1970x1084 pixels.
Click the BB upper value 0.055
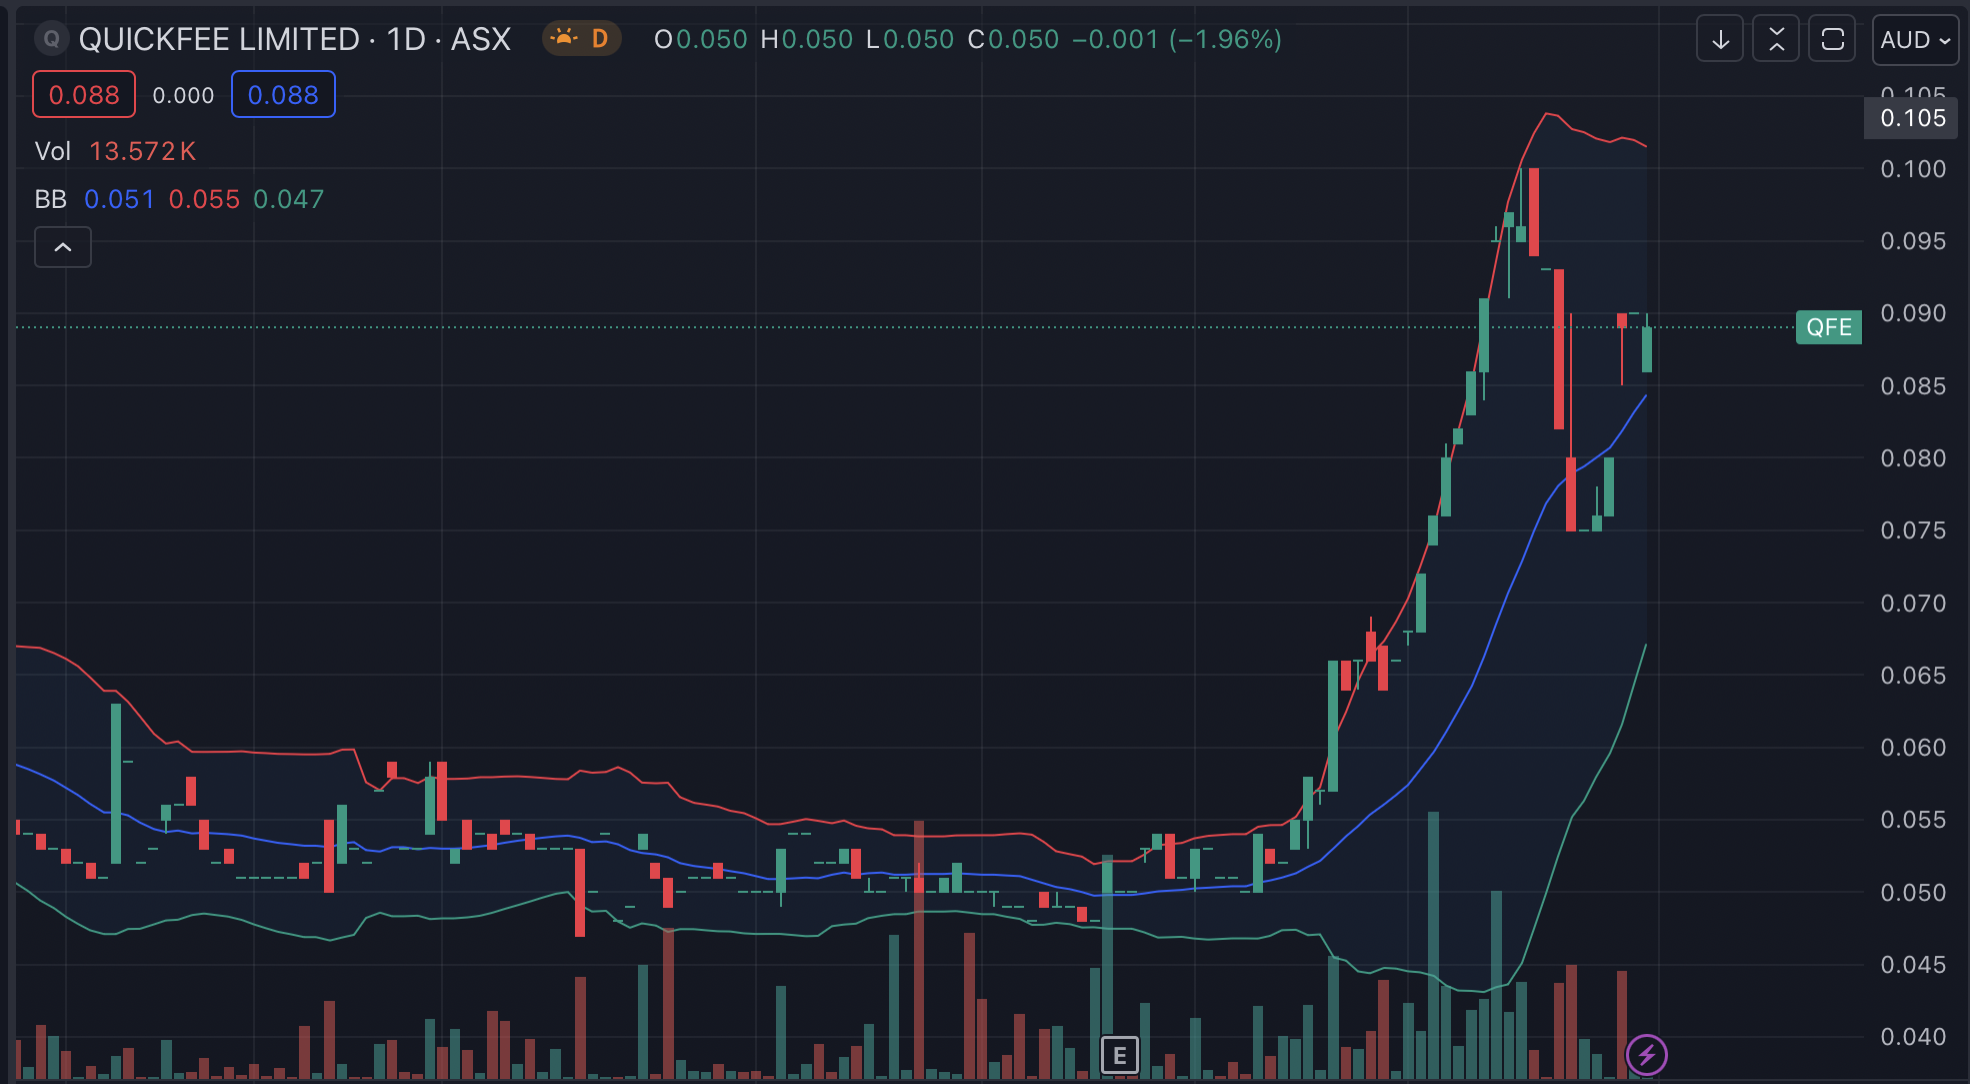point(204,199)
